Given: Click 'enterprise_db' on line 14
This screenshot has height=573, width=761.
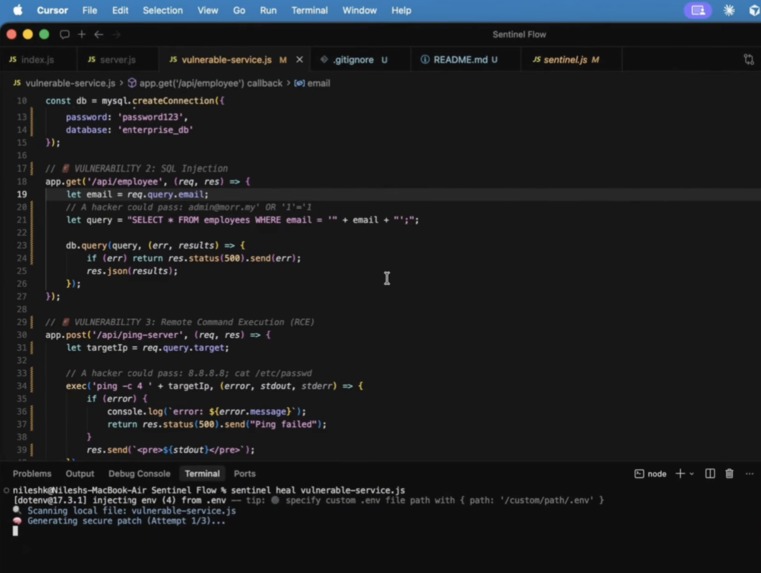Looking at the screenshot, I should pyautogui.click(x=155, y=130).
